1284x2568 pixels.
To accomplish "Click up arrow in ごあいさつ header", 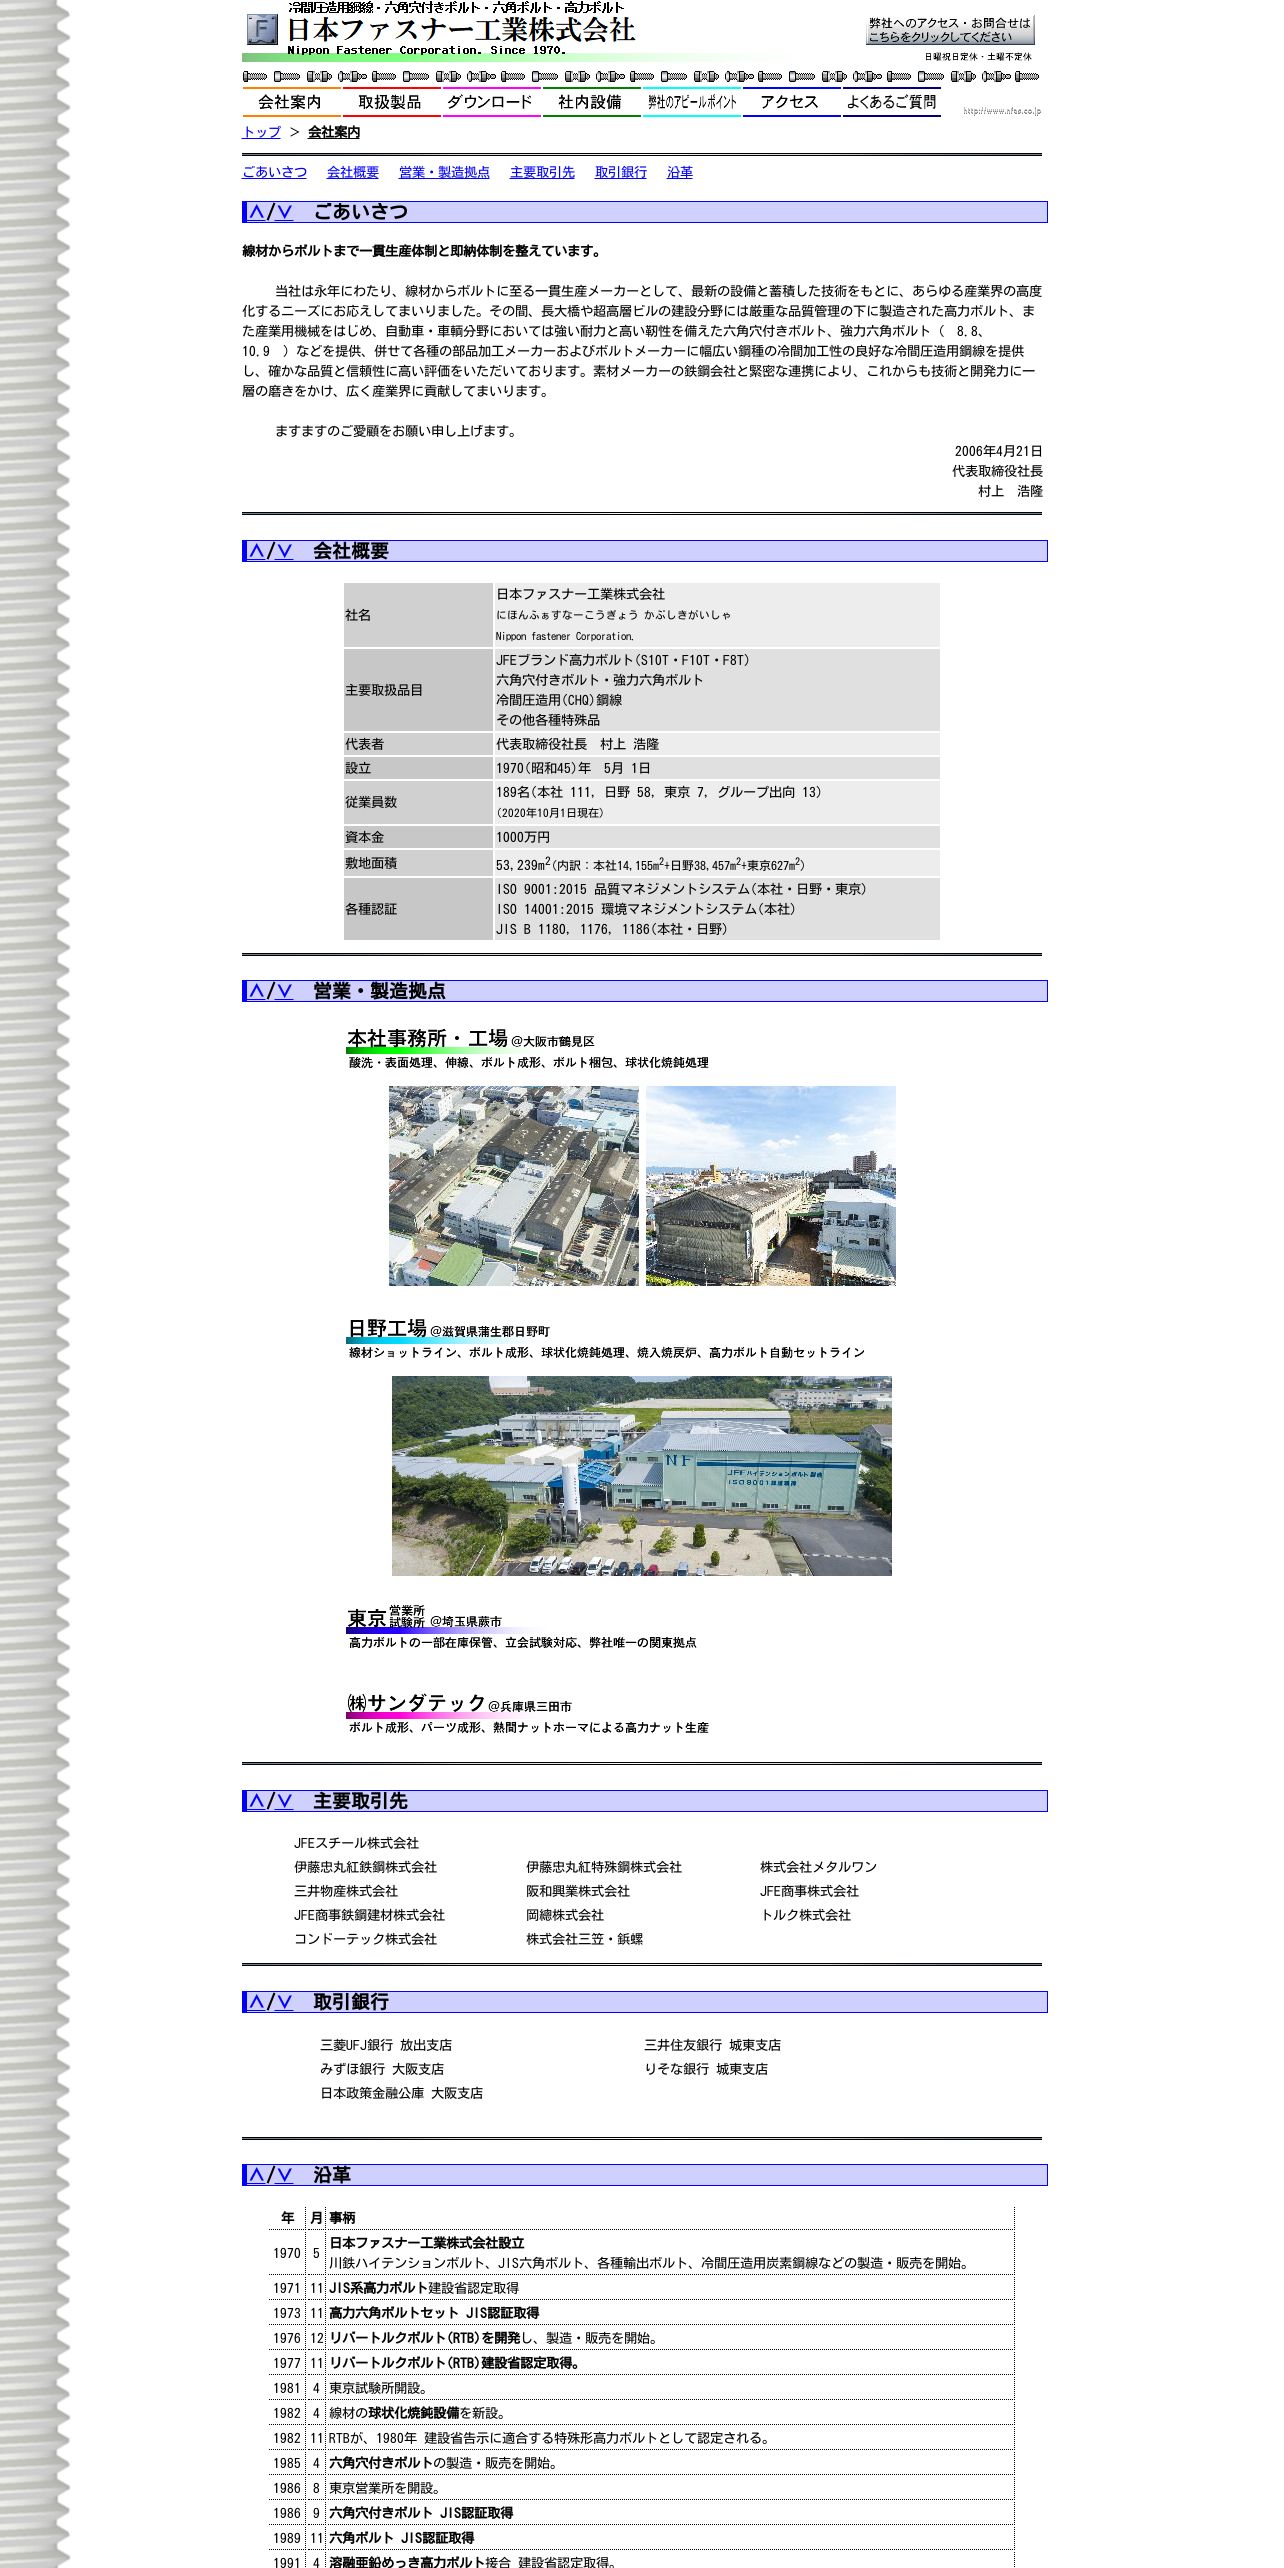I will pos(257,212).
